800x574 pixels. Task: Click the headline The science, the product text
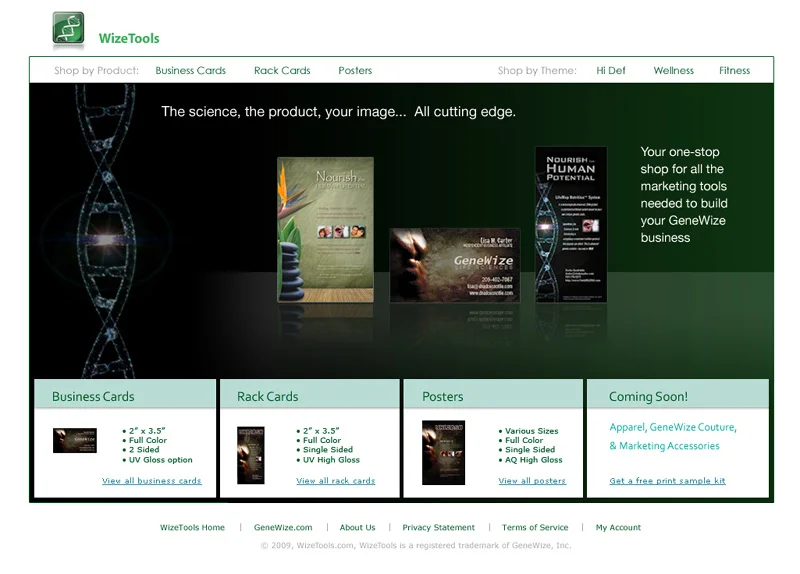pyautogui.click(x=338, y=112)
